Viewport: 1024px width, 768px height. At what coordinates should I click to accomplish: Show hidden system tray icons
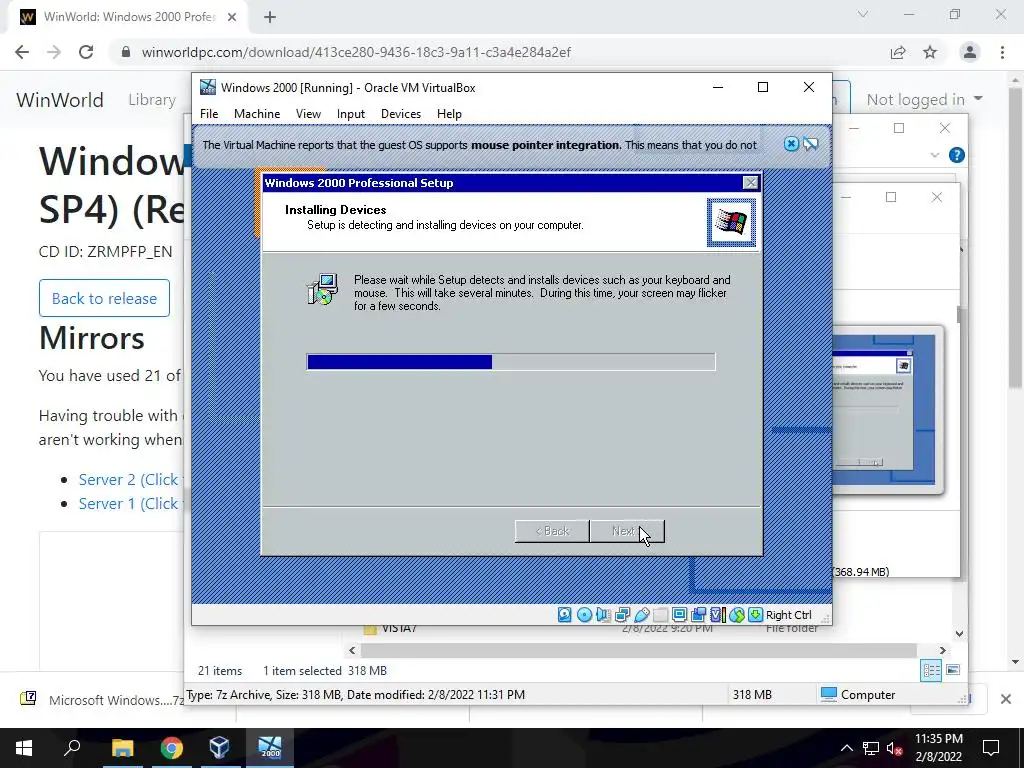coord(846,748)
